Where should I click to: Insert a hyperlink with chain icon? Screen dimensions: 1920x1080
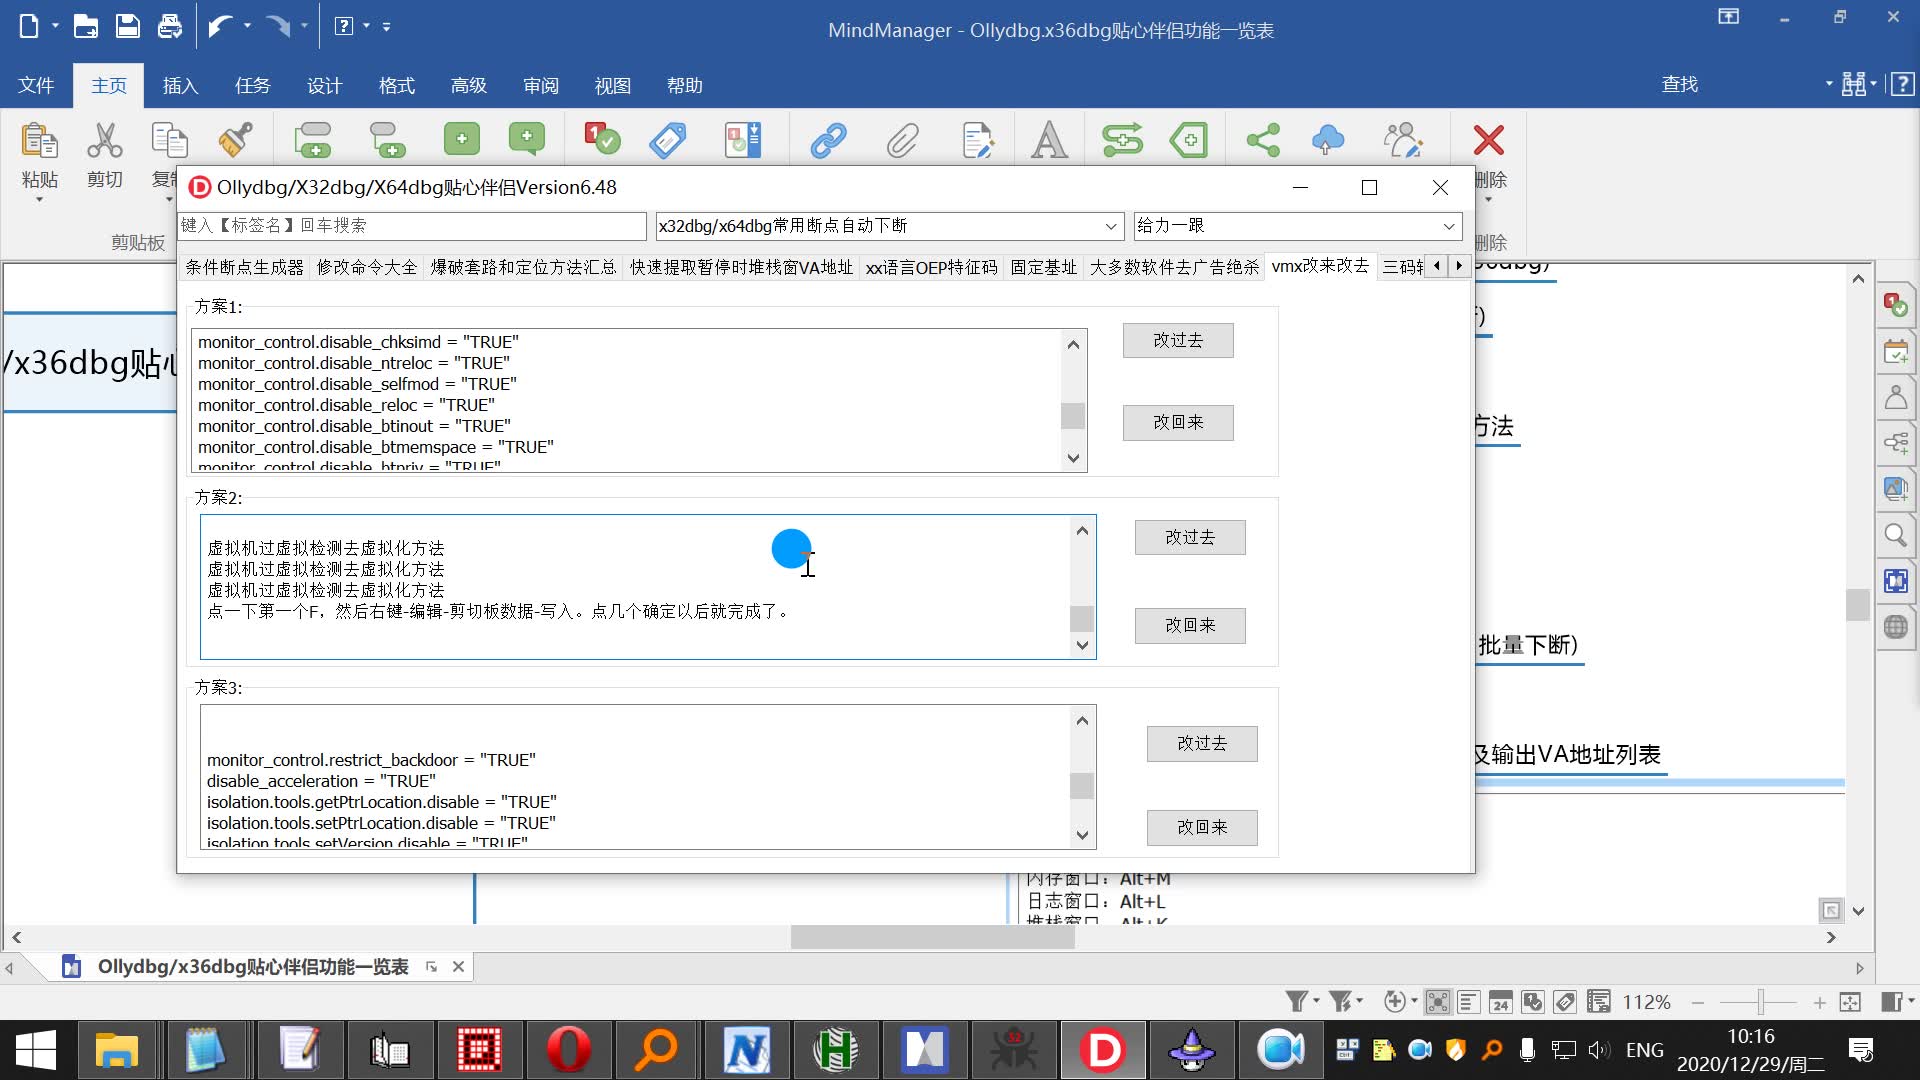828,140
